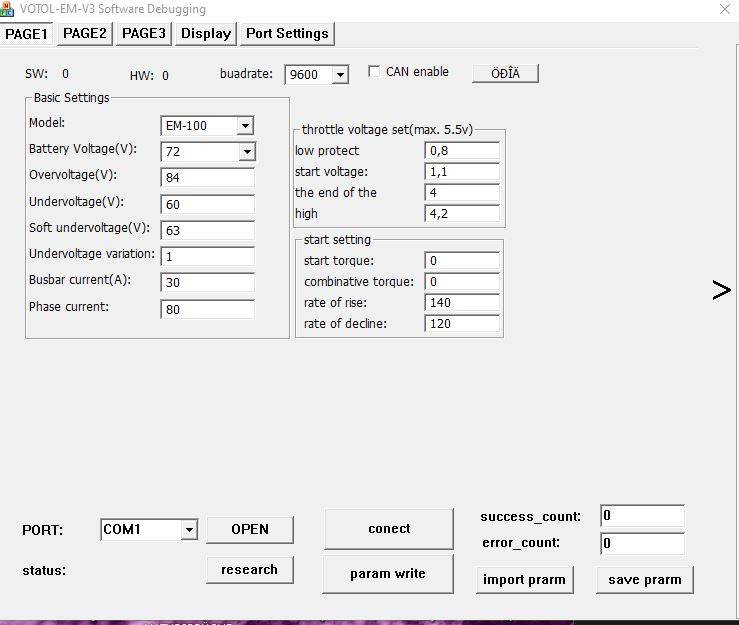Click the conect button

[x=389, y=529]
